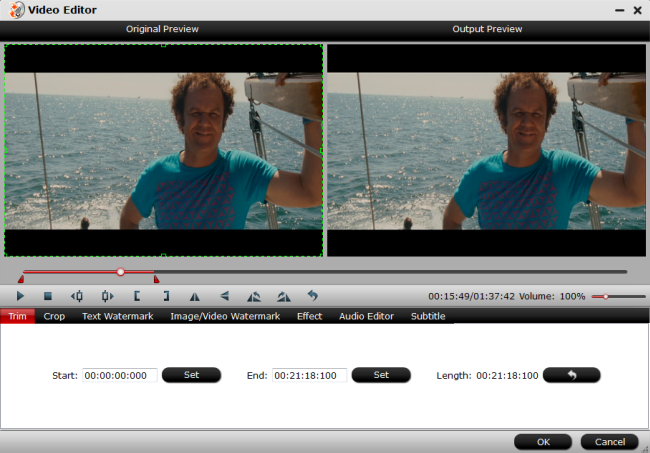Click the volume slider handle
The width and height of the screenshot is (650, 453).
(x=606, y=296)
